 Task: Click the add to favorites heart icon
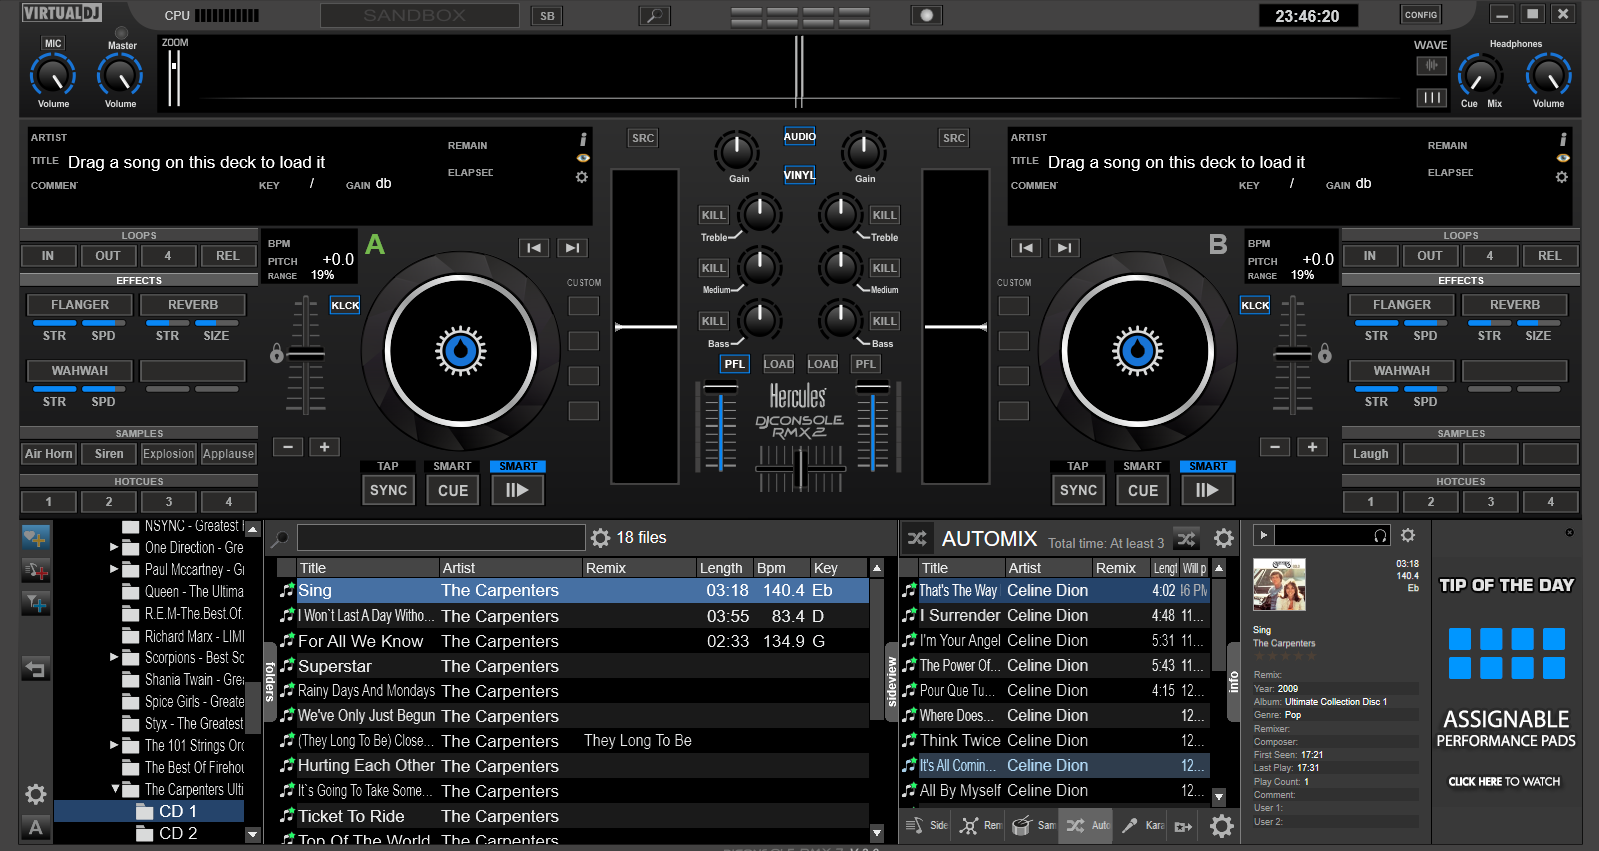[36, 538]
